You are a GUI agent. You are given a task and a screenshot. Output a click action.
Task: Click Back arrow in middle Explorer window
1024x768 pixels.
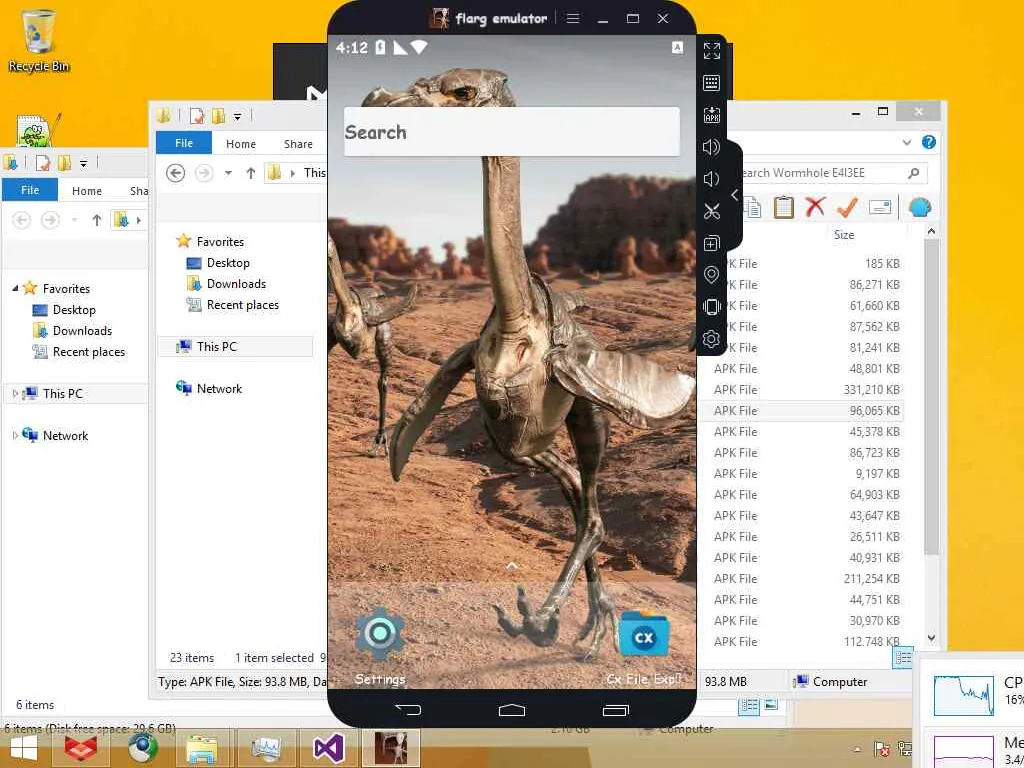pos(175,173)
